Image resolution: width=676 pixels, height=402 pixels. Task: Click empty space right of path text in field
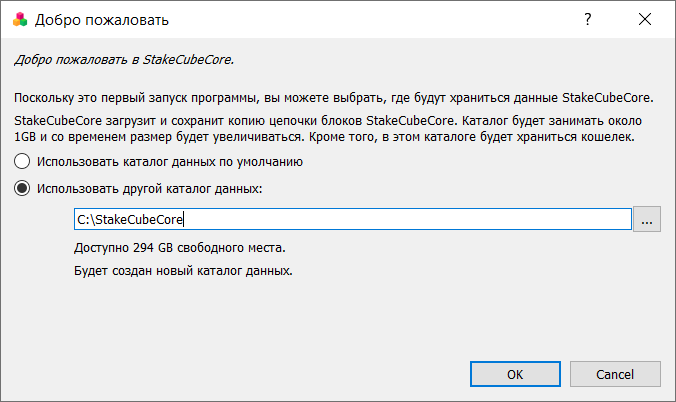coord(405,219)
